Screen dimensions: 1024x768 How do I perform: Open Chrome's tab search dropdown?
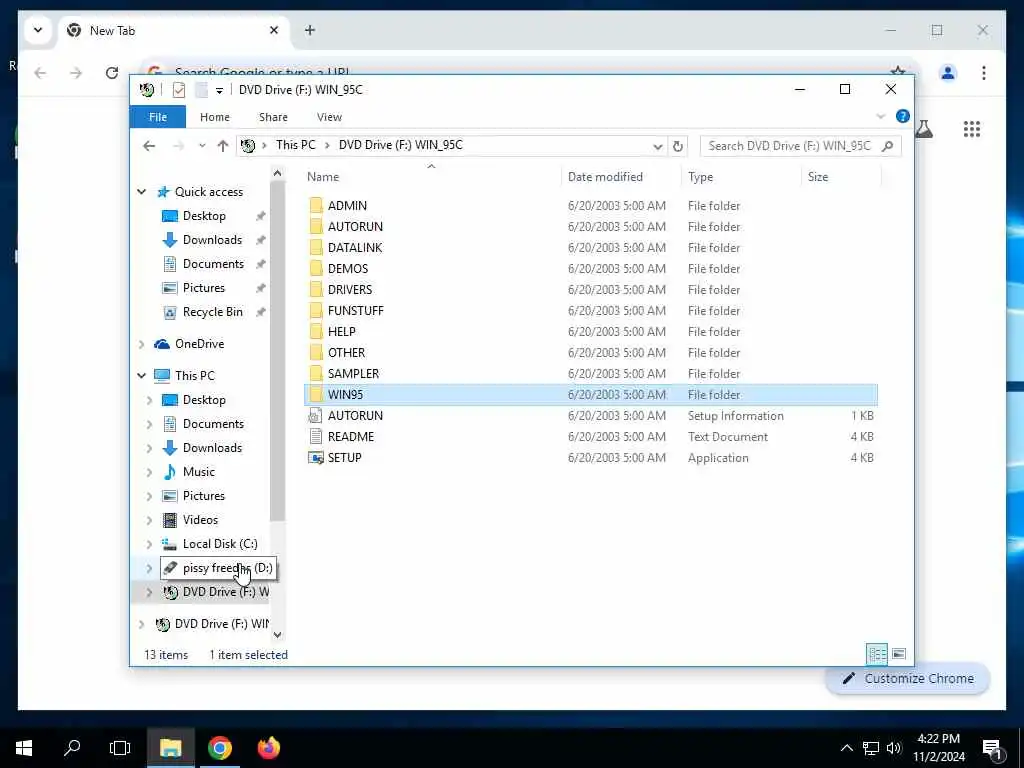38,30
